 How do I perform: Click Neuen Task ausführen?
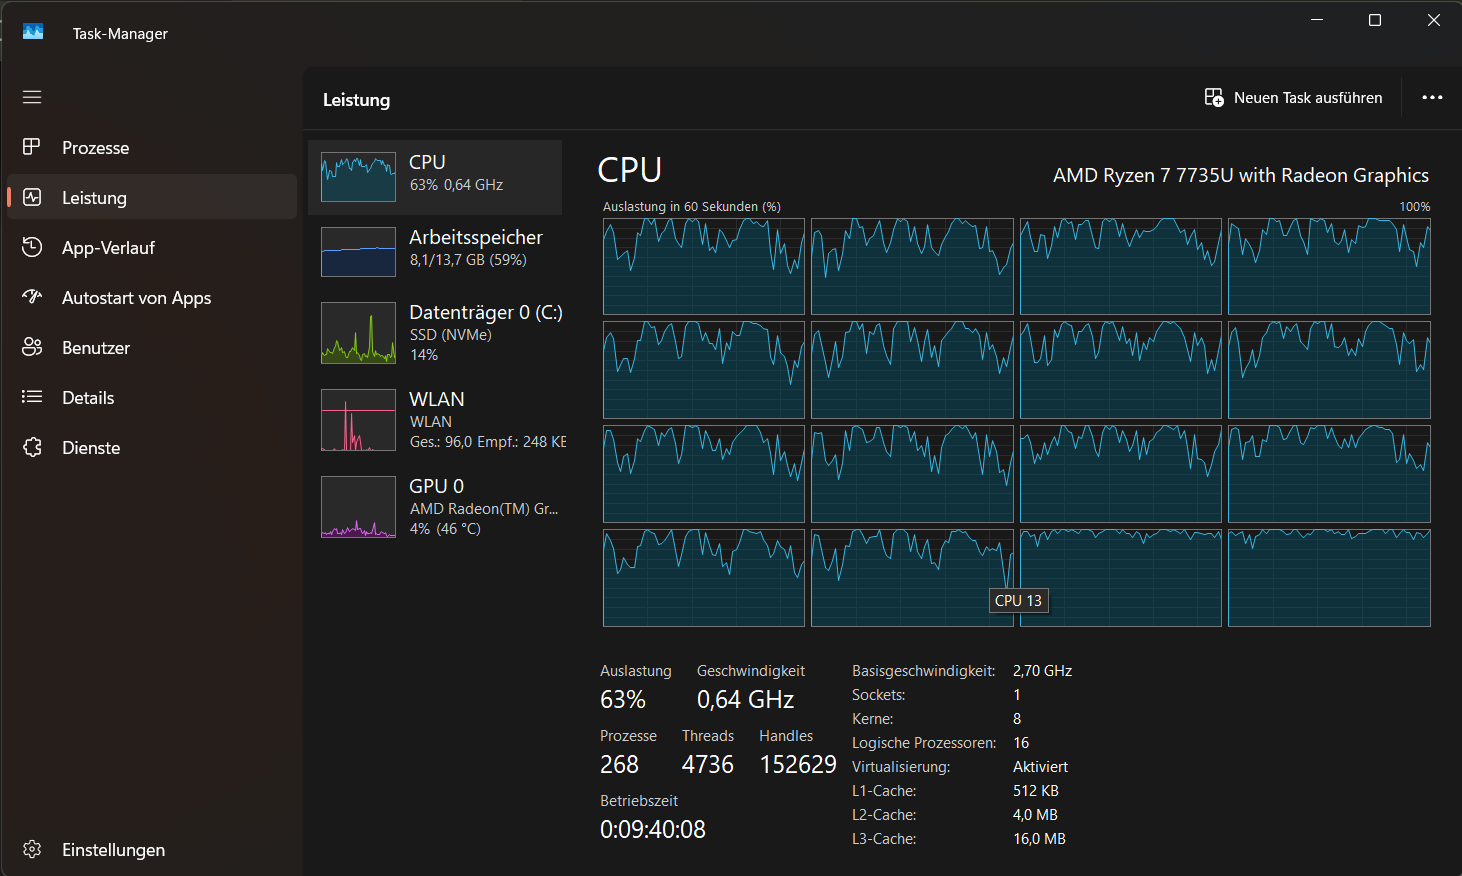[1293, 97]
